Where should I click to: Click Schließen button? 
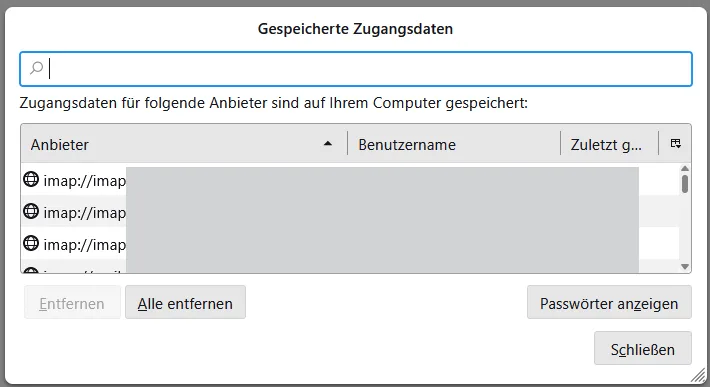(x=643, y=348)
